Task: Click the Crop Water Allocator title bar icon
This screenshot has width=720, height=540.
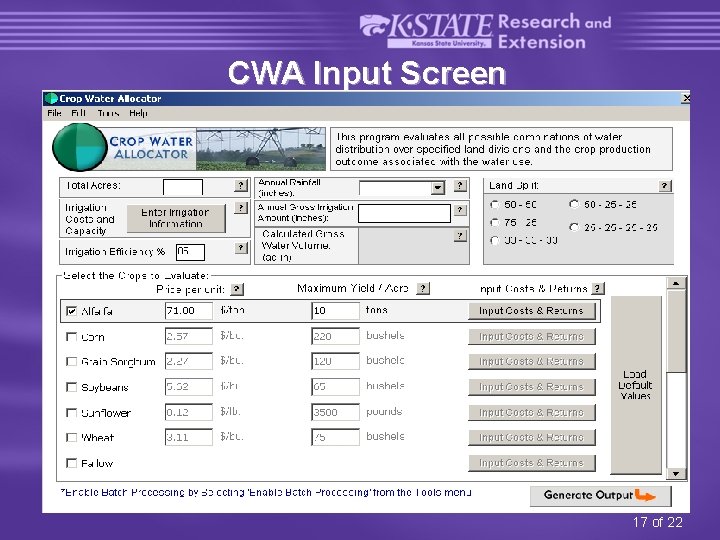Action: point(51,99)
